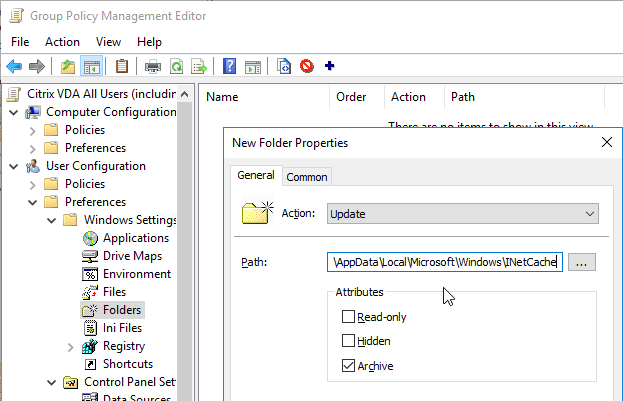
Task: Click the Back arrow toolbar button
Action: point(14,66)
